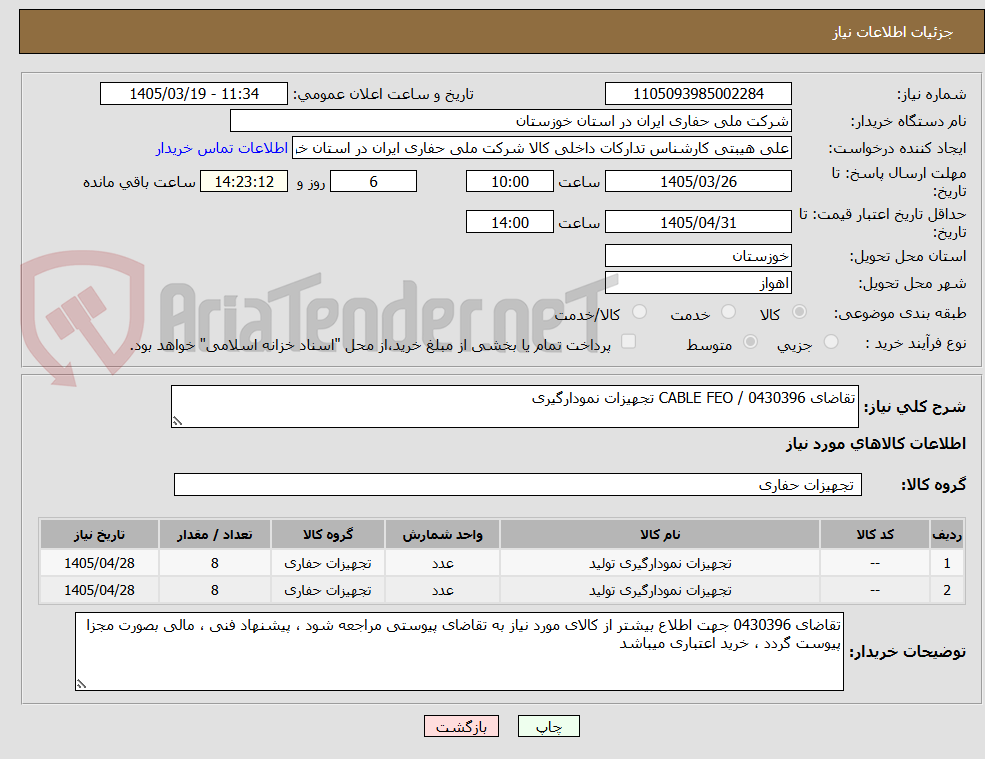
Task: Click item name in row 1
Action: (660, 564)
